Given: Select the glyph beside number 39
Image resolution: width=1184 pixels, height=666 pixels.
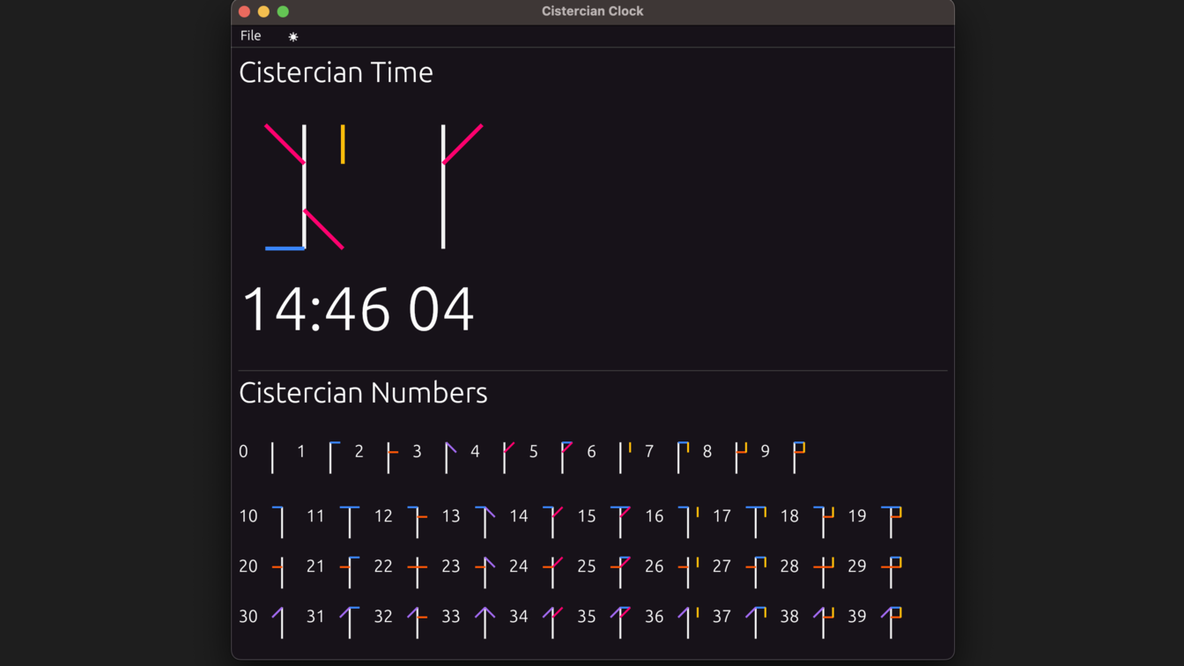Looking at the screenshot, I should (x=891, y=620).
